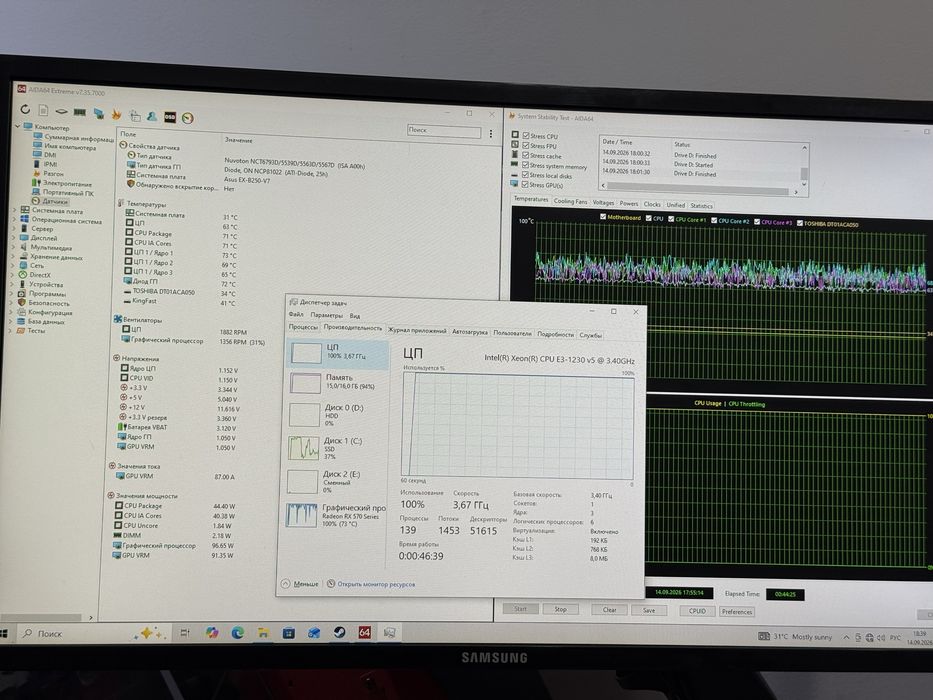Click the Меньше collapse button
Viewport: 933px width, 700px height.
pyautogui.click(x=300, y=583)
